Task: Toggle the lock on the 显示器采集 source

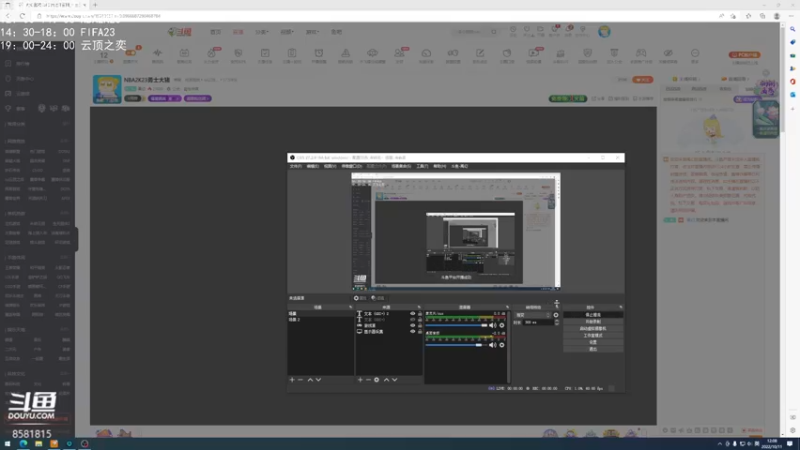Action: pyautogui.click(x=420, y=332)
